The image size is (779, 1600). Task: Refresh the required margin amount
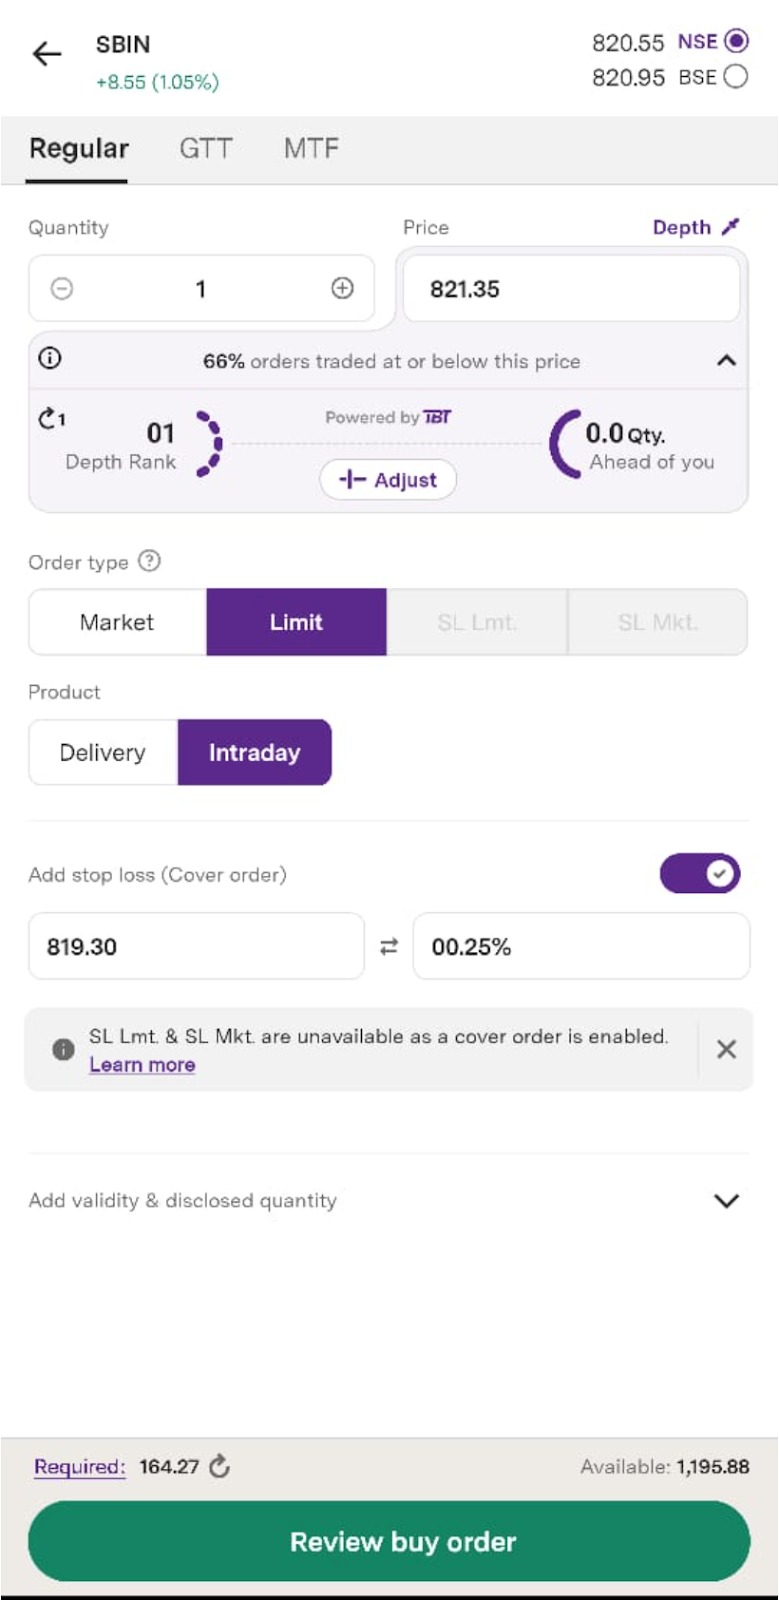click(x=220, y=1467)
